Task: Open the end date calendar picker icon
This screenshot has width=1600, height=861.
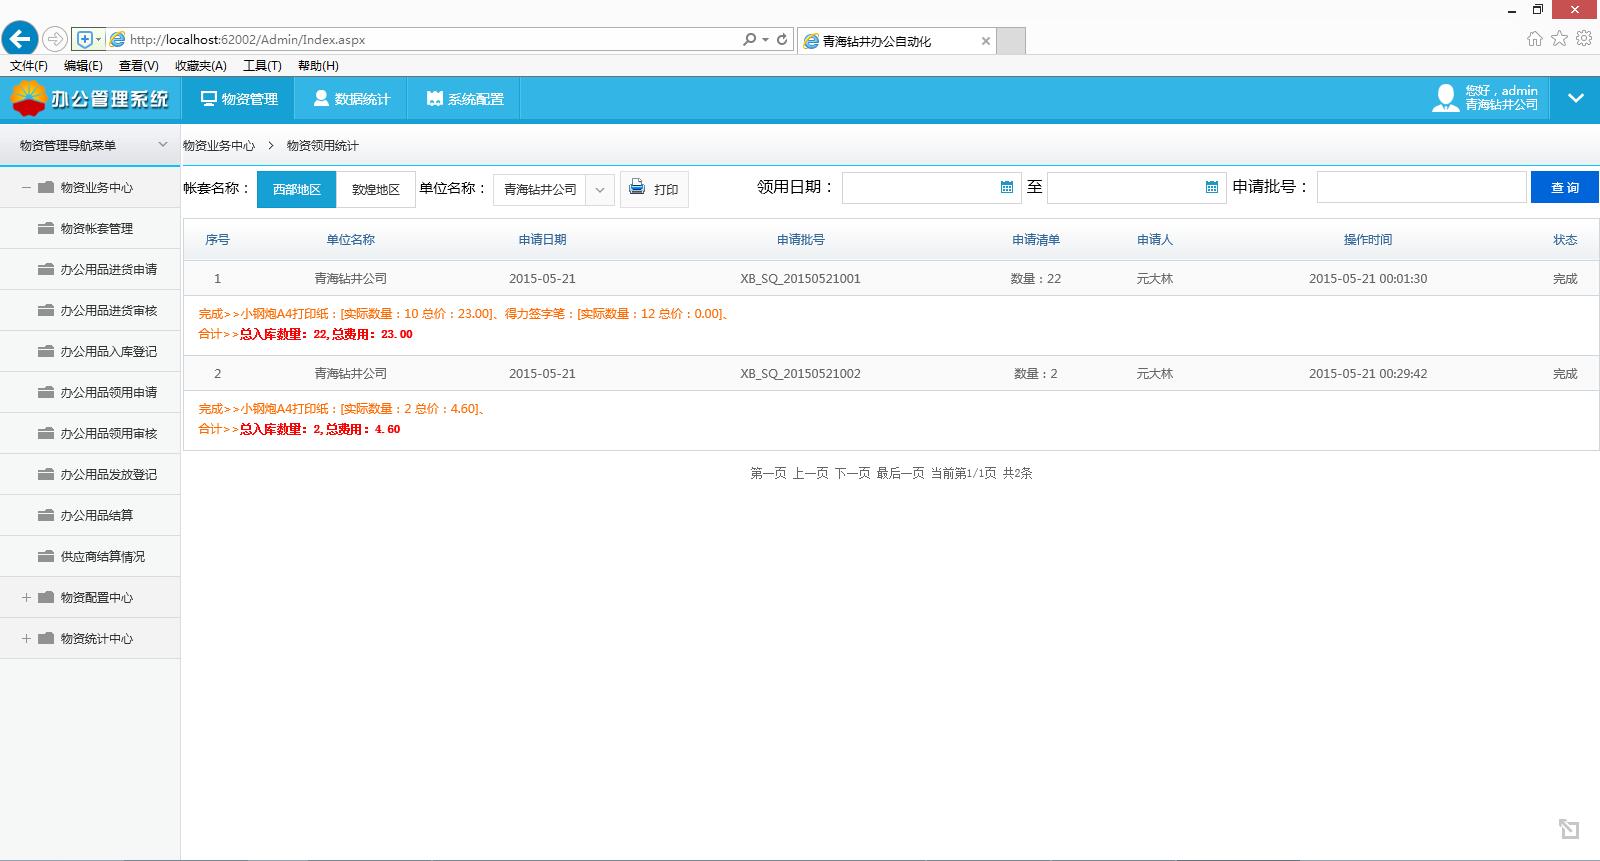Action: pyautogui.click(x=1212, y=187)
